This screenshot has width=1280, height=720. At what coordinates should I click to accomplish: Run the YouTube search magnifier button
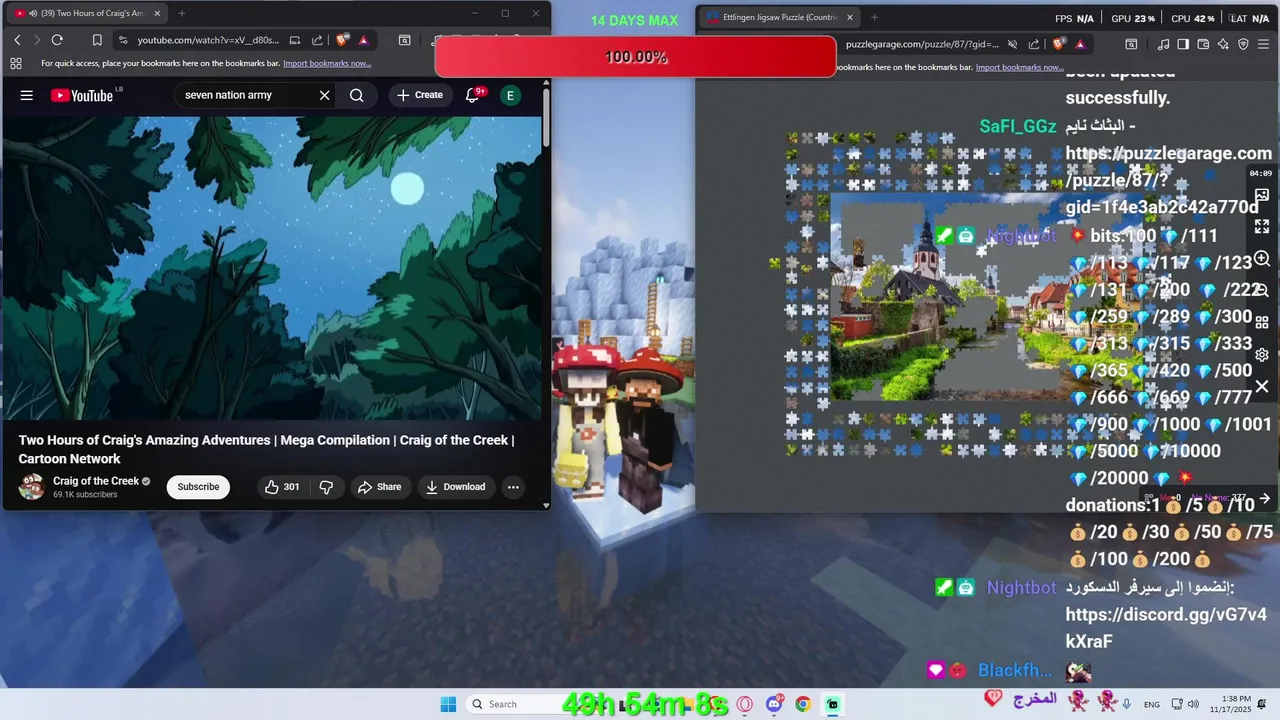click(357, 95)
